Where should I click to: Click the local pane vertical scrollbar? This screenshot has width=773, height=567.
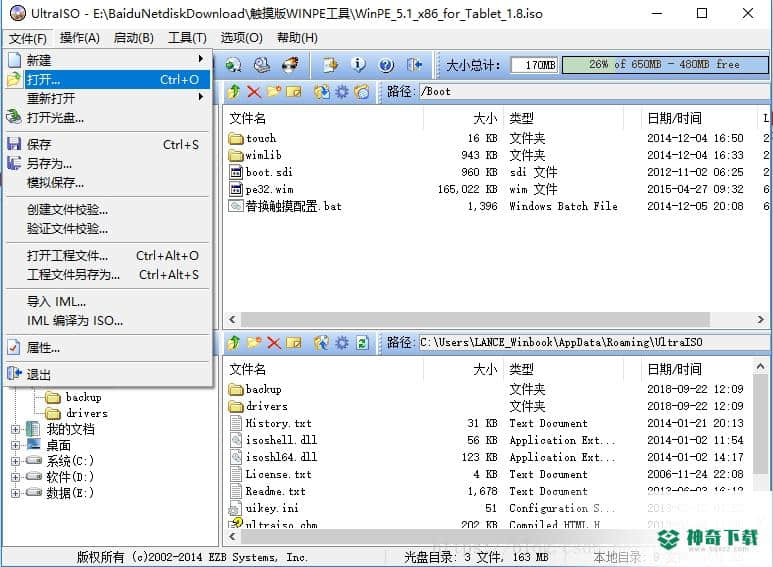point(761,425)
